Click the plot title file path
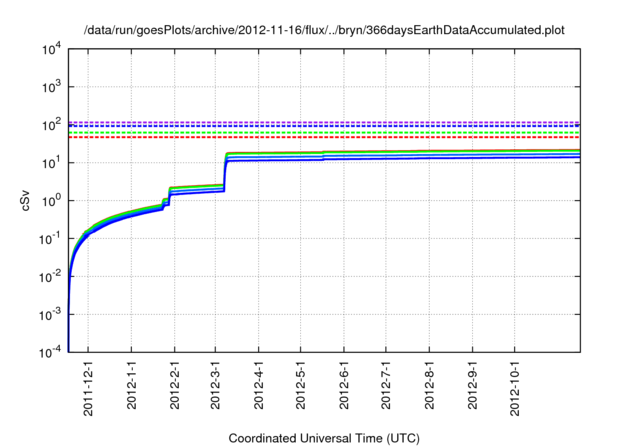Viewport: 640px width, 448px height. point(324,30)
